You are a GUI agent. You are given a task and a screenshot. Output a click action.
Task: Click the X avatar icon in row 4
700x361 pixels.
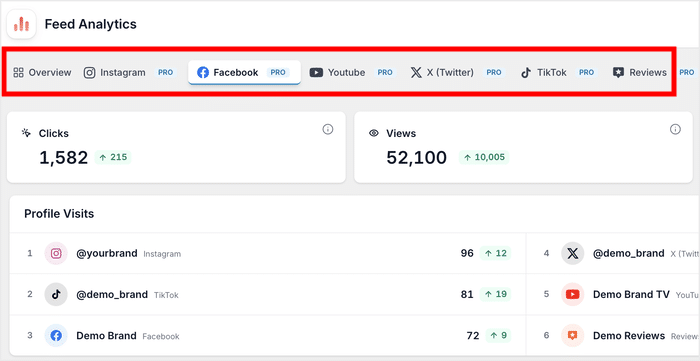[x=573, y=253]
